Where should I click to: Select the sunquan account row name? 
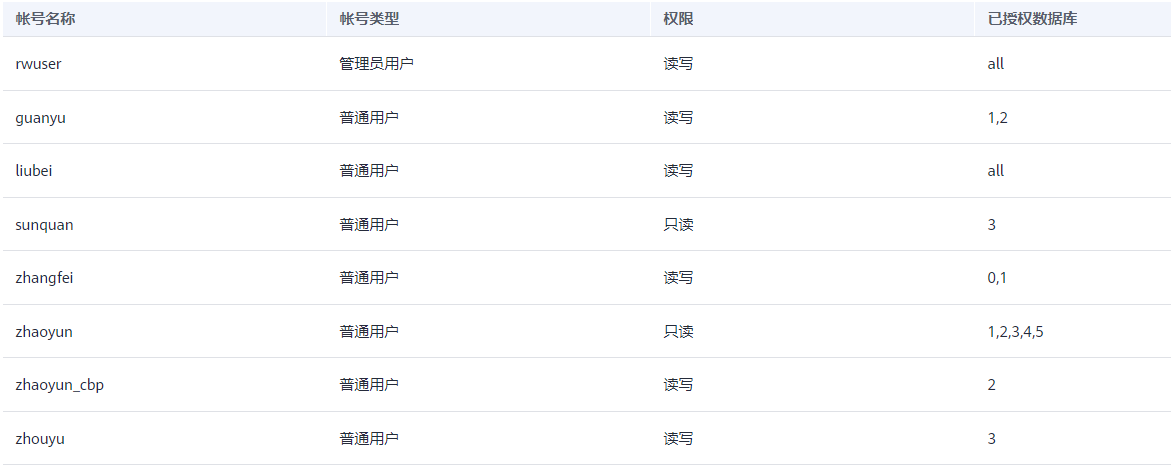click(x=44, y=225)
